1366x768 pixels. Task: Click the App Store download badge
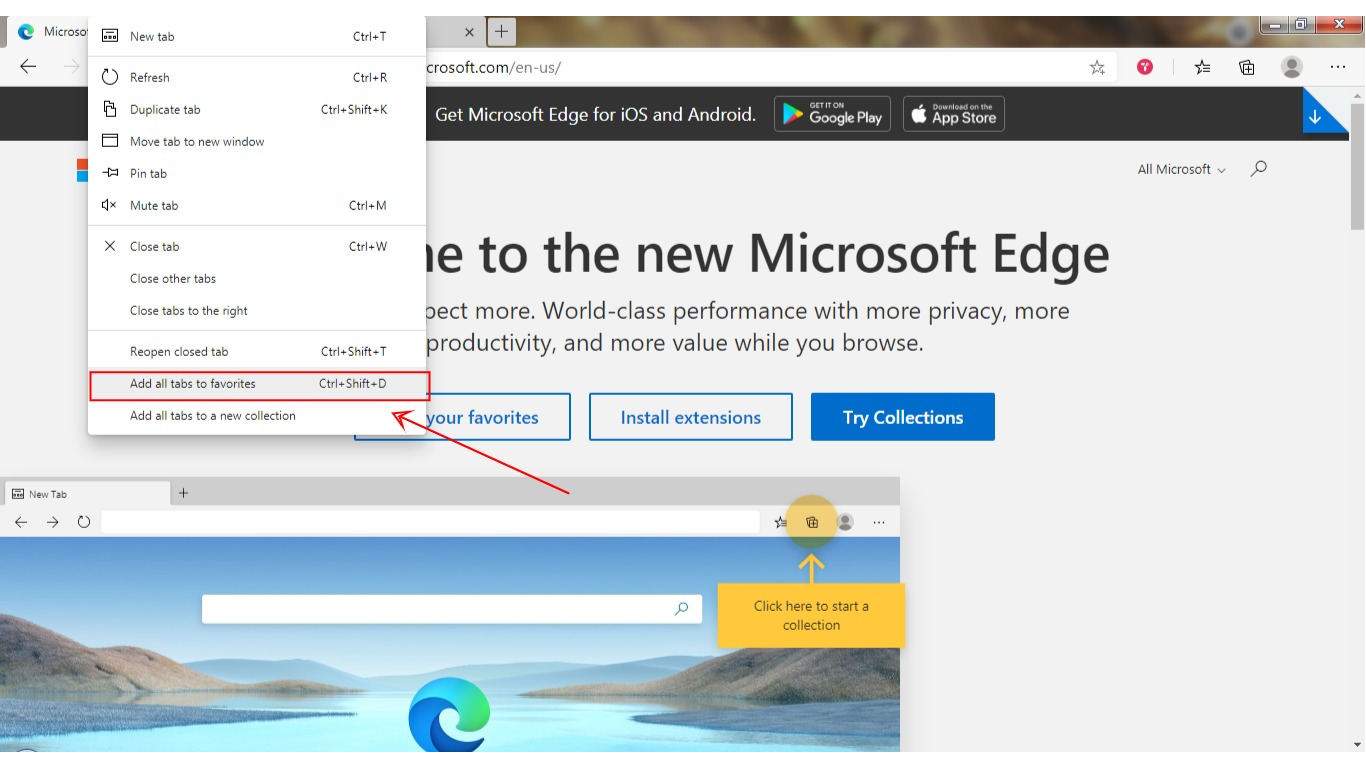(954, 114)
